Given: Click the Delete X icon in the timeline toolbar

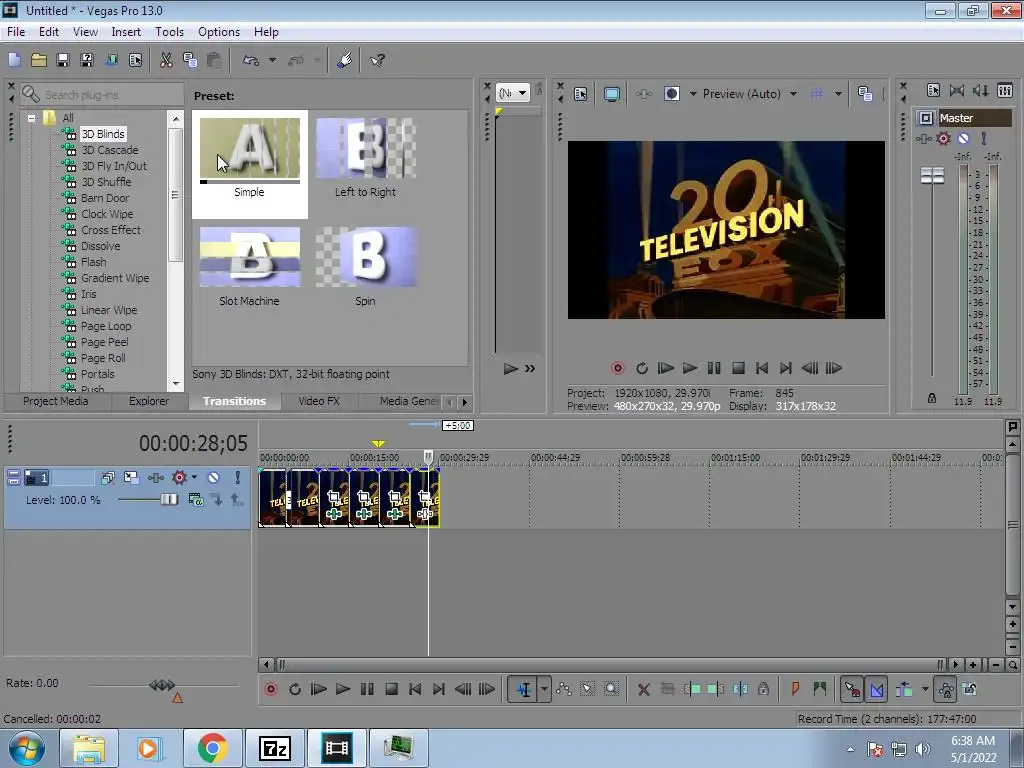Looking at the screenshot, I should 643,689.
